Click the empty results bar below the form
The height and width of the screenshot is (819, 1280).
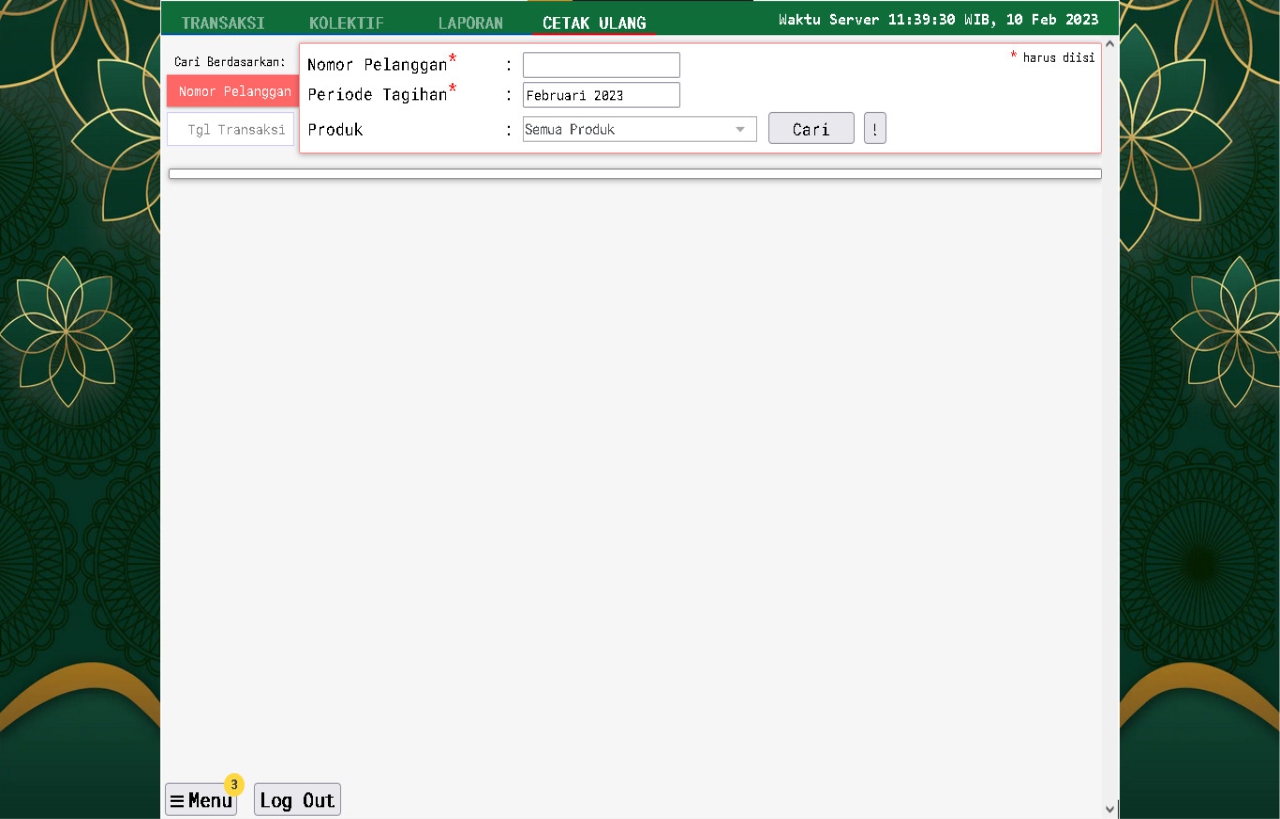pos(635,174)
